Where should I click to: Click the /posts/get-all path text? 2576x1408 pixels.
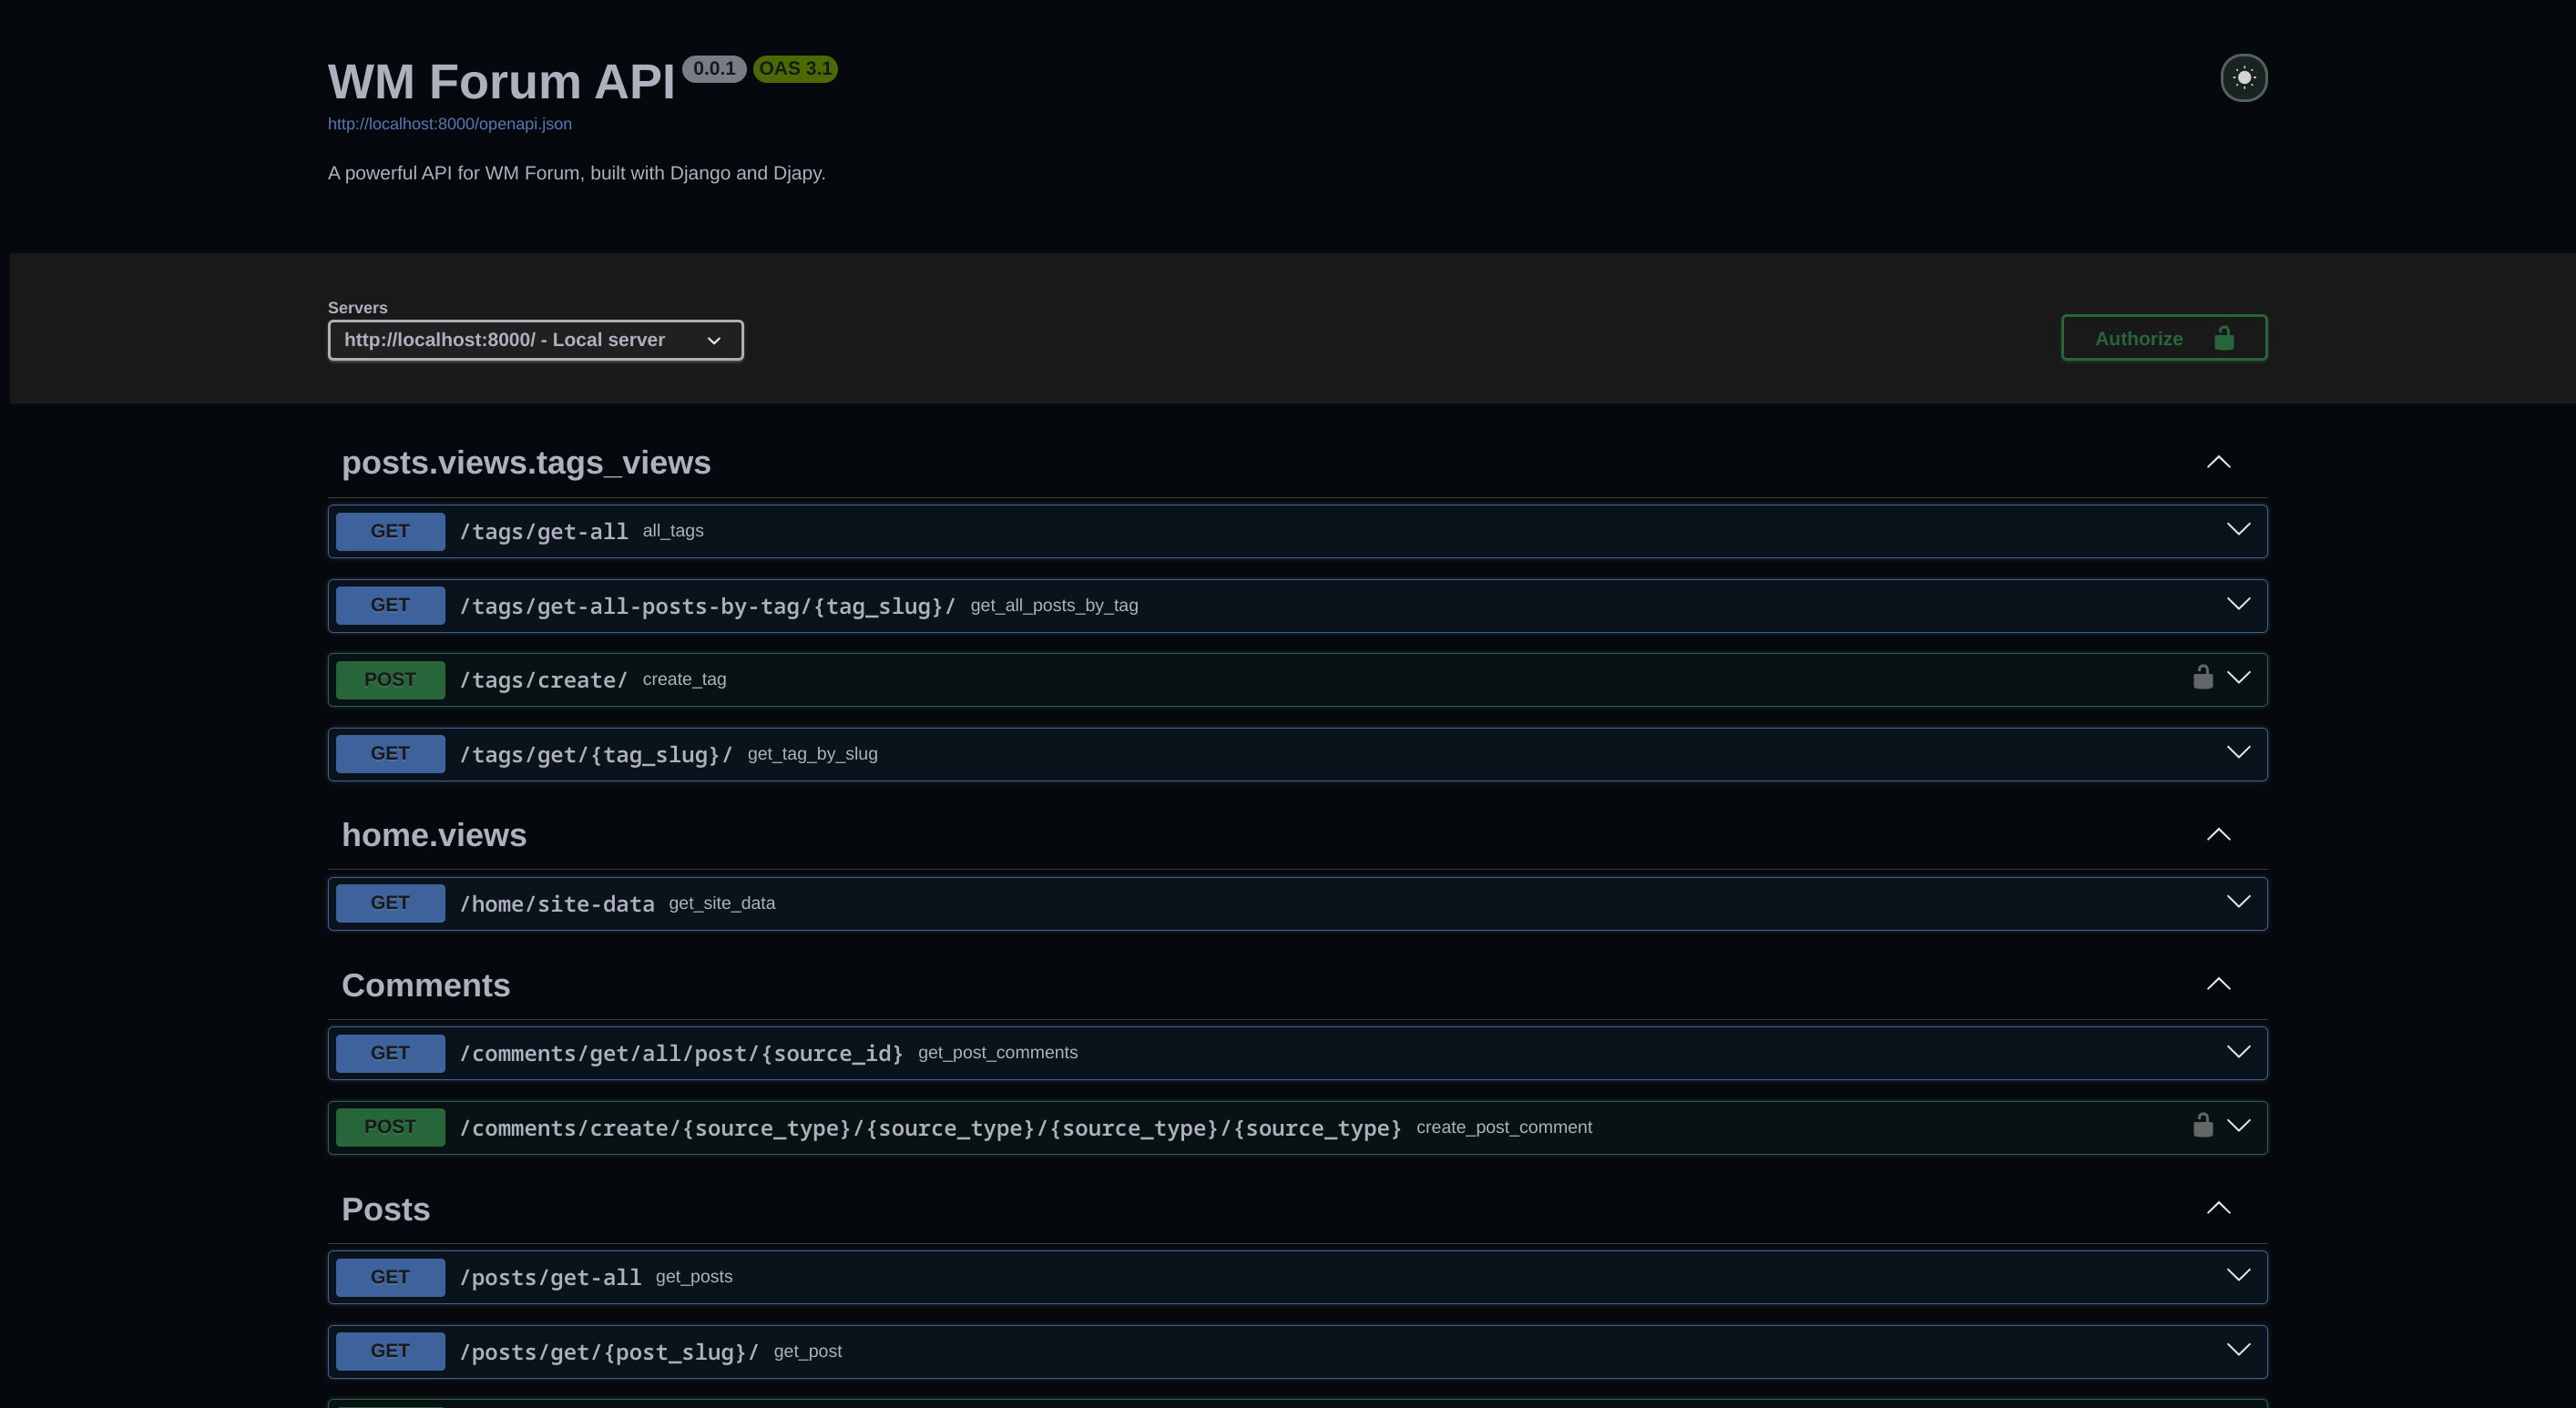click(551, 1278)
